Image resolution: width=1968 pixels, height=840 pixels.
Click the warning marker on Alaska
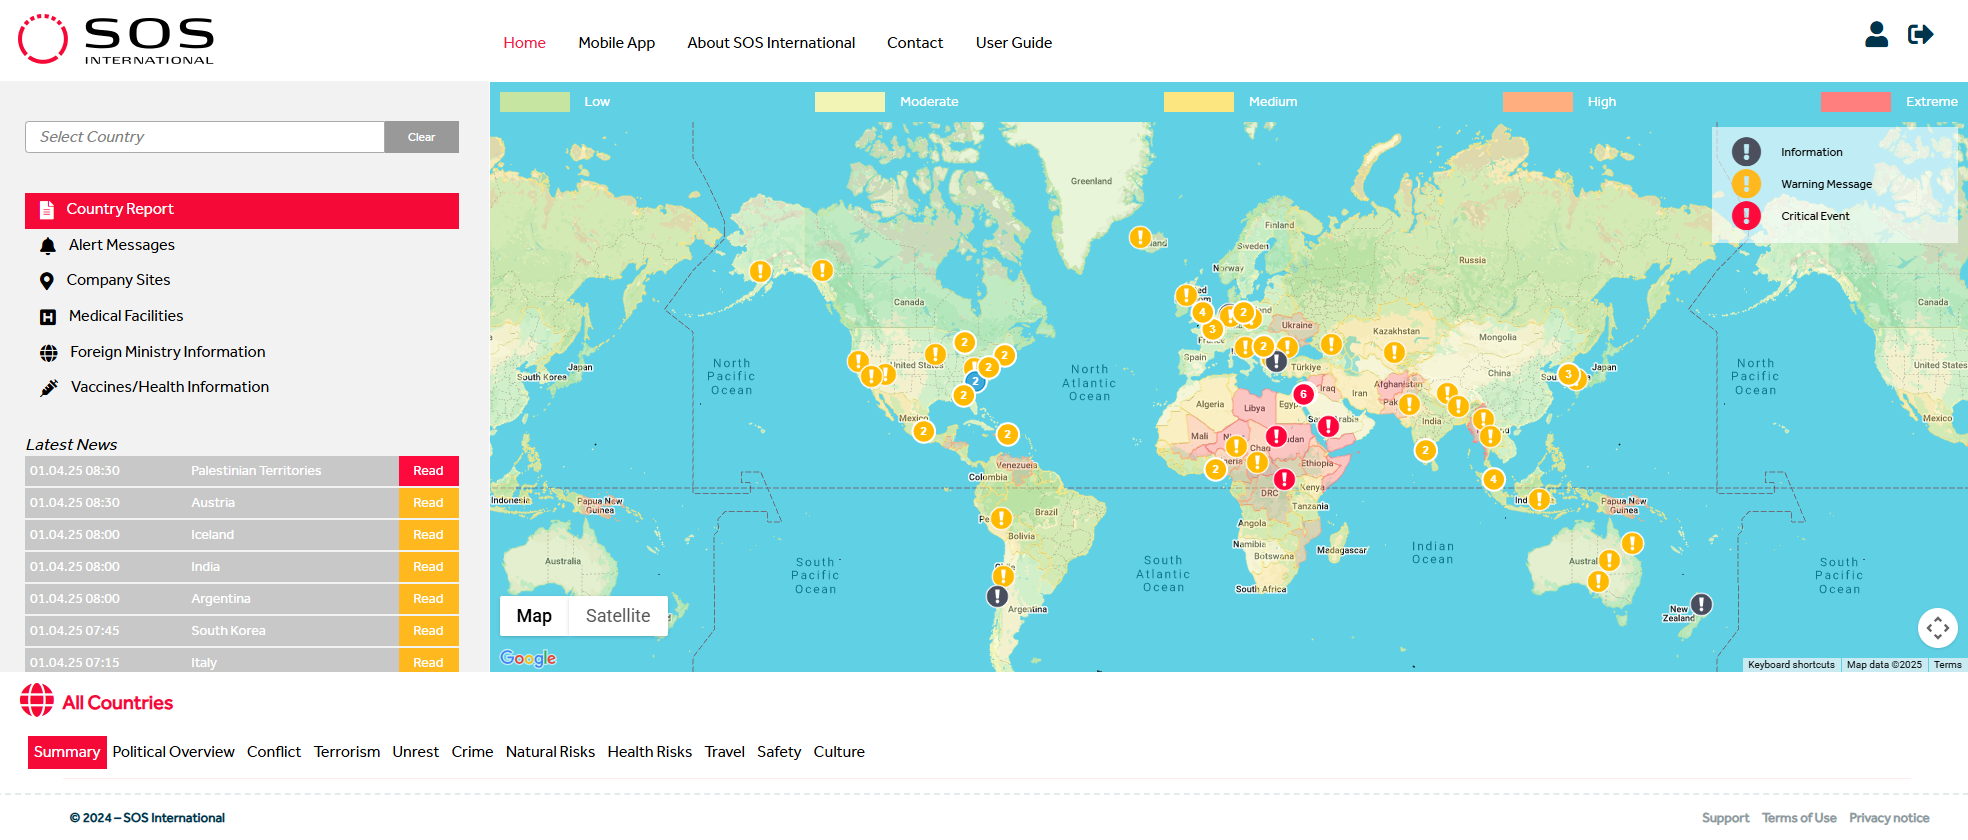(x=761, y=271)
